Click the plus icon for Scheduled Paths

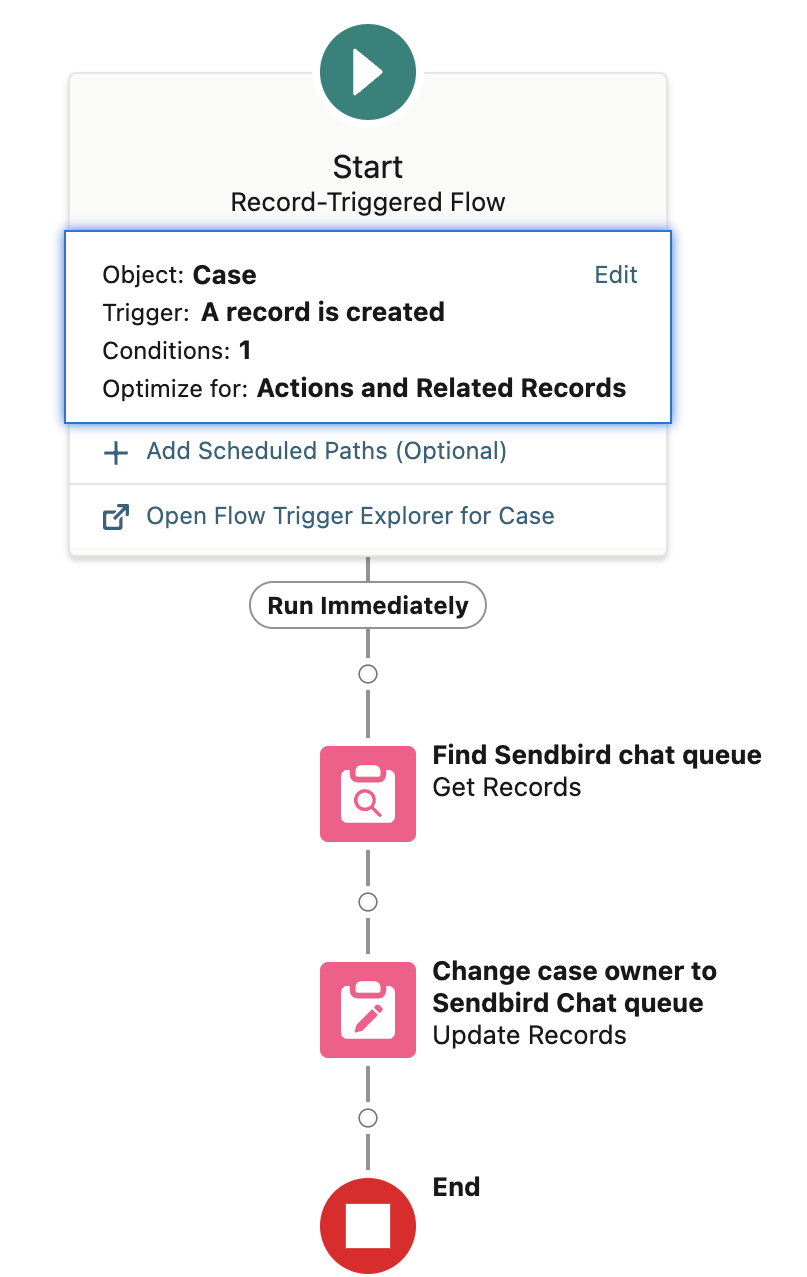116,452
